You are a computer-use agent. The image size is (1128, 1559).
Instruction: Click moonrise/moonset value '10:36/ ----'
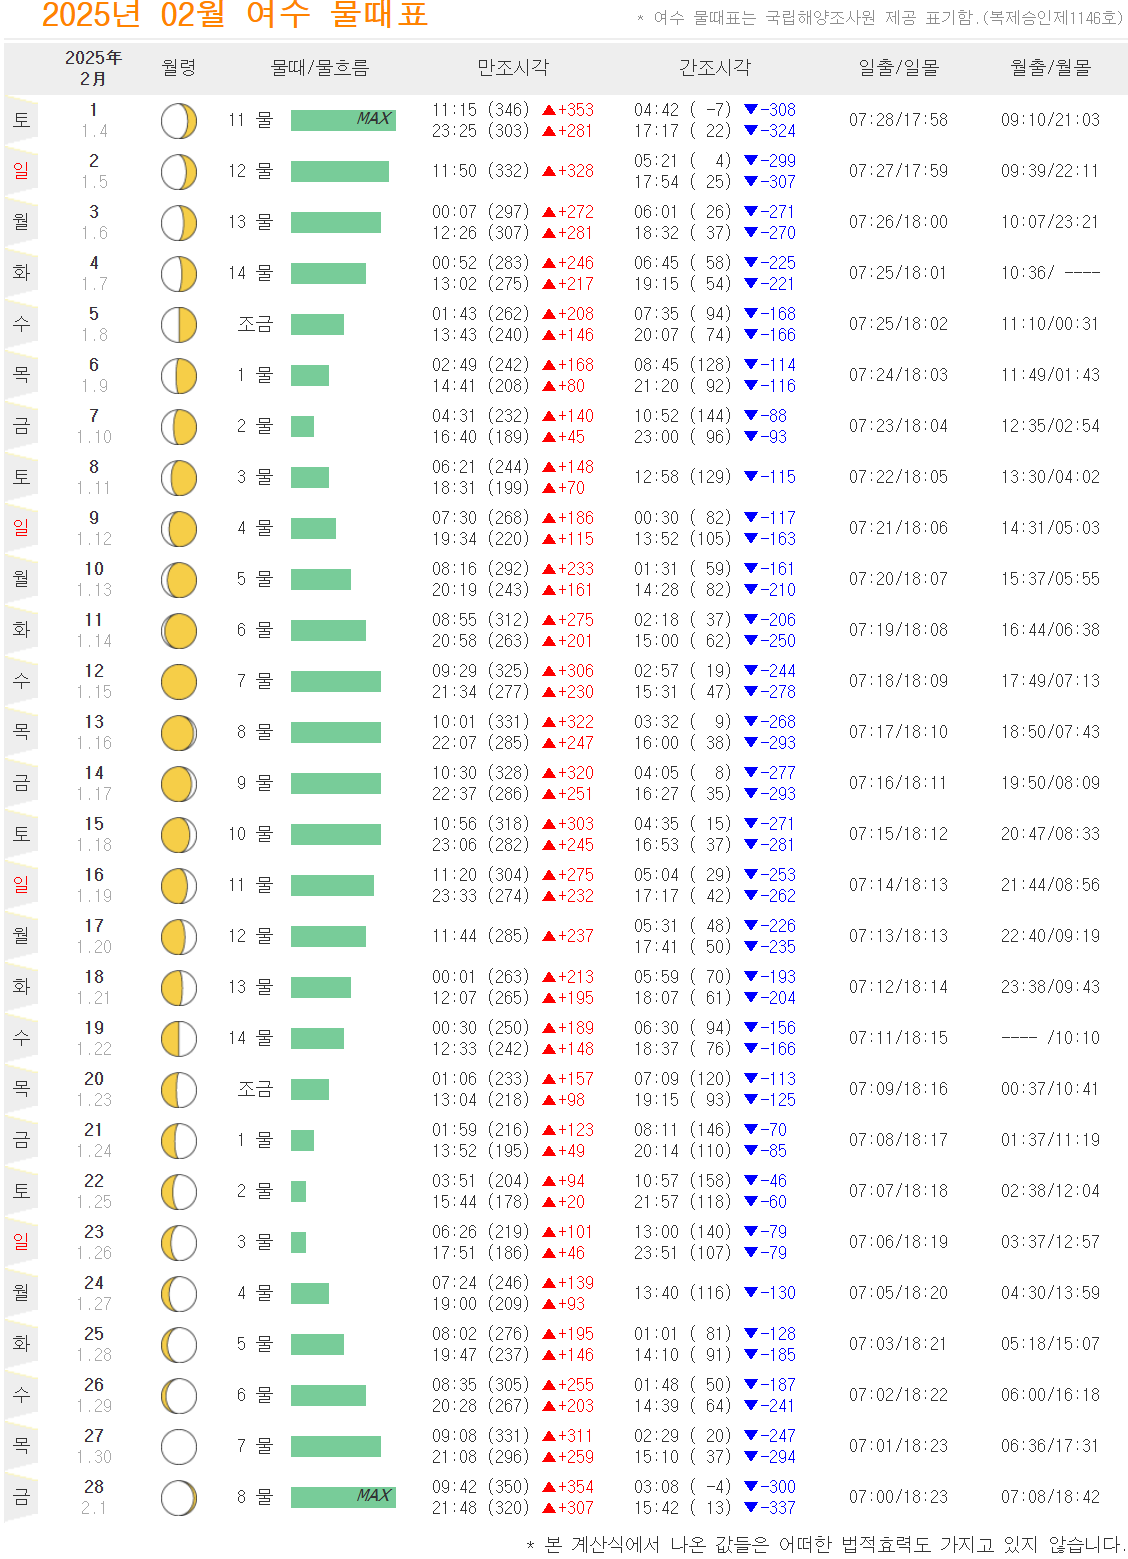[x=1051, y=273]
